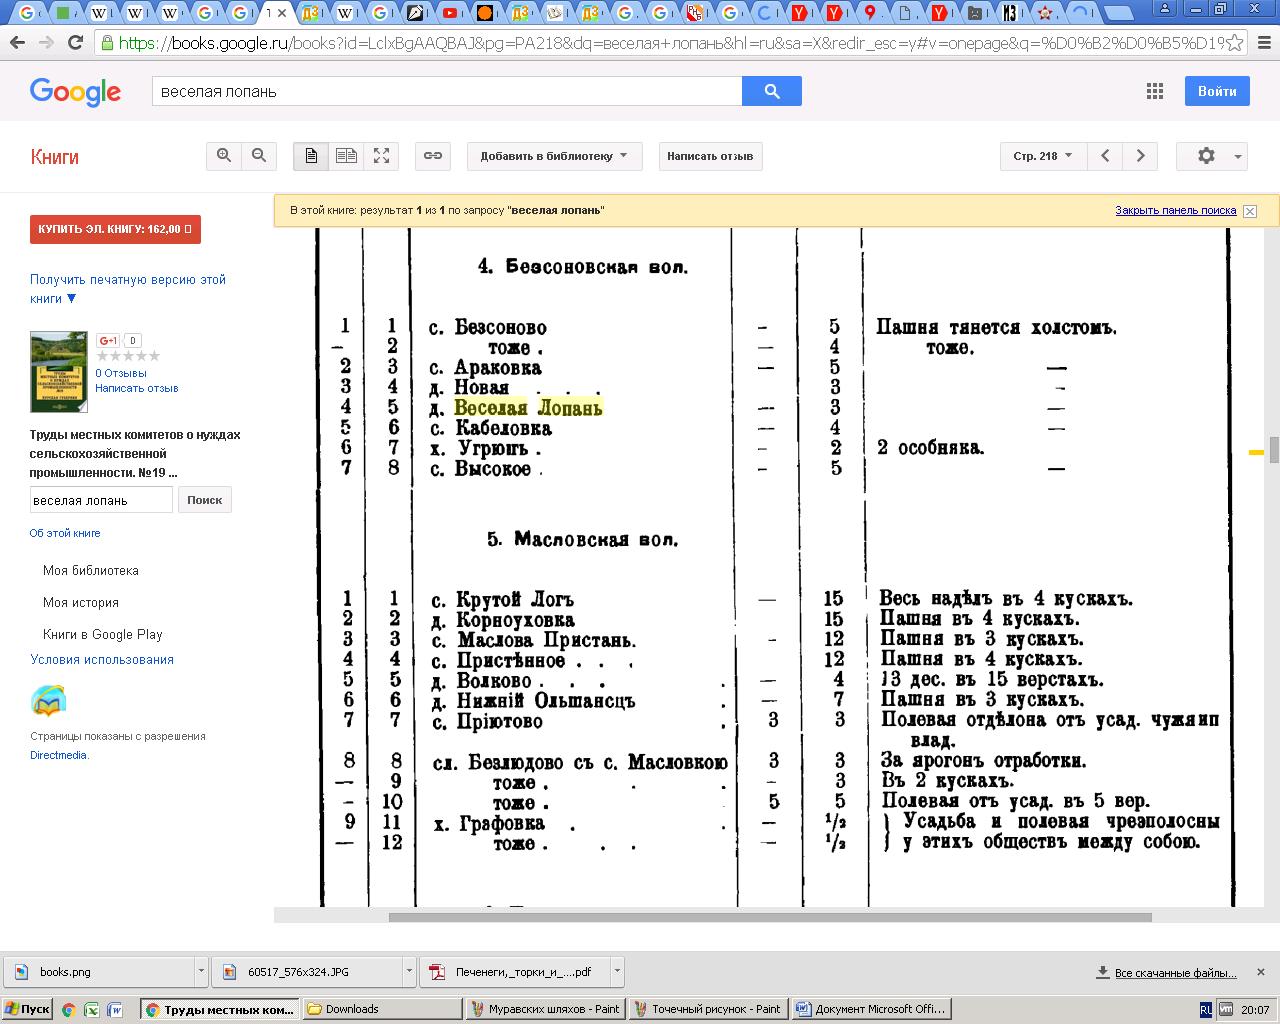This screenshot has width=1280, height=1024.
Task: Switch to two-page view mode
Action: click(346, 156)
